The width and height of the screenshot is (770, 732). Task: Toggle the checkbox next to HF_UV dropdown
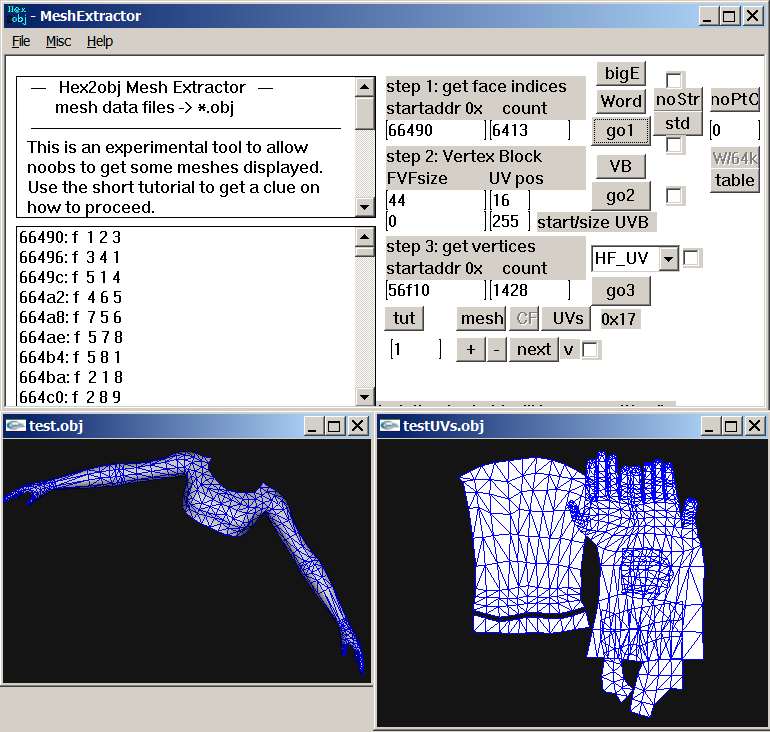pyautogui.click(x=691, y=258)
